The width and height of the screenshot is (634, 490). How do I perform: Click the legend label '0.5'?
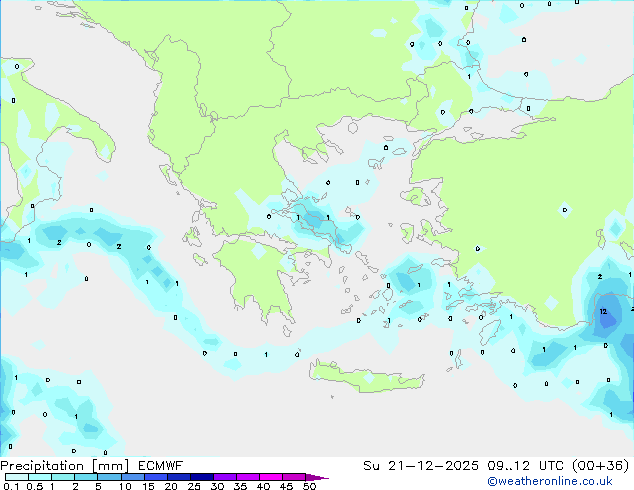click(x=34, y=486)
